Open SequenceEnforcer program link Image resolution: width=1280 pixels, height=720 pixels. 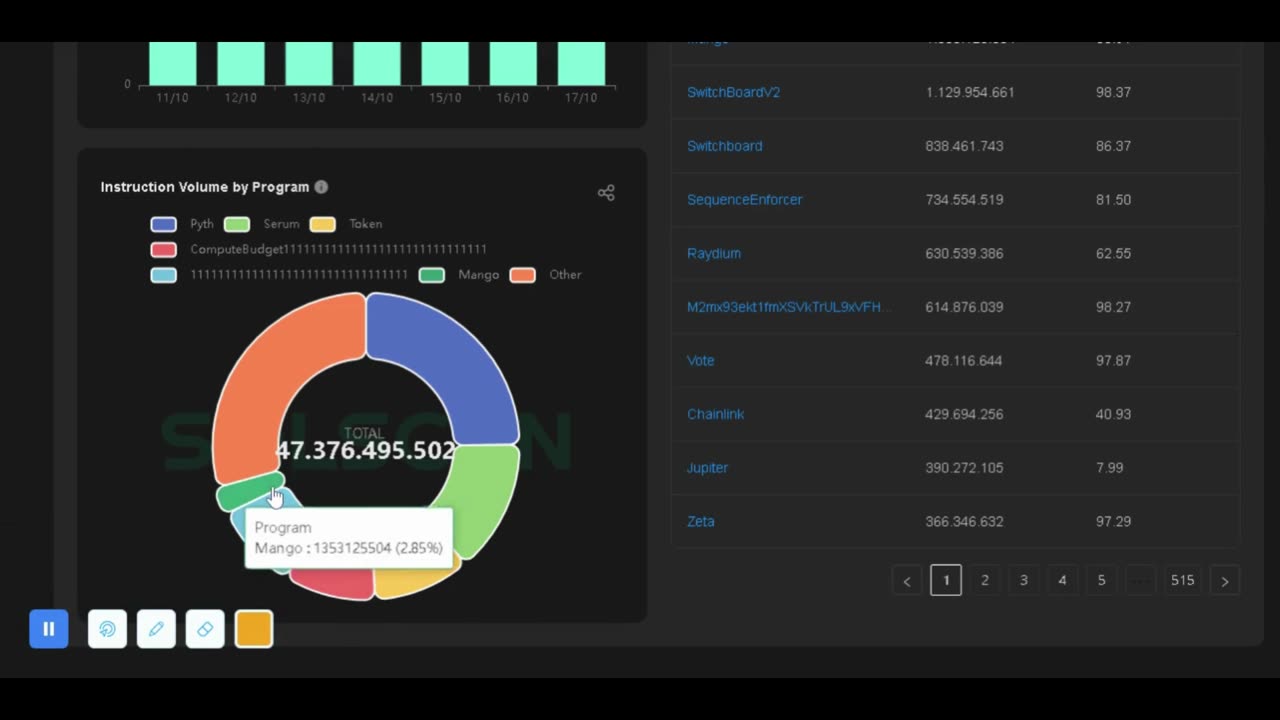[x=744, y=200]
